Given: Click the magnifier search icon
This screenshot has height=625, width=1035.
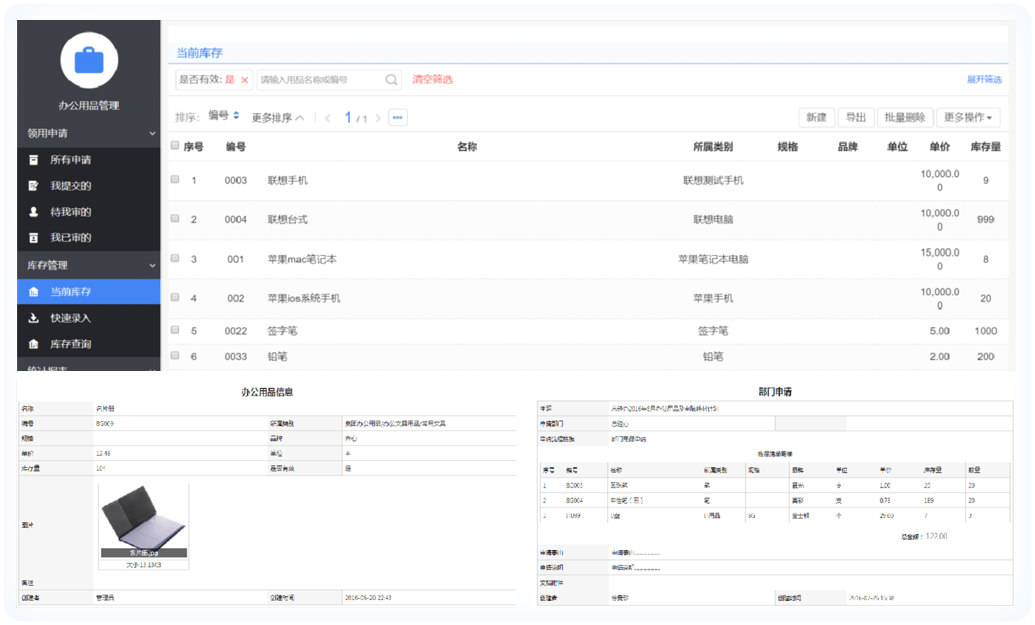Looking at the screenshot, I should pos(392,79).
